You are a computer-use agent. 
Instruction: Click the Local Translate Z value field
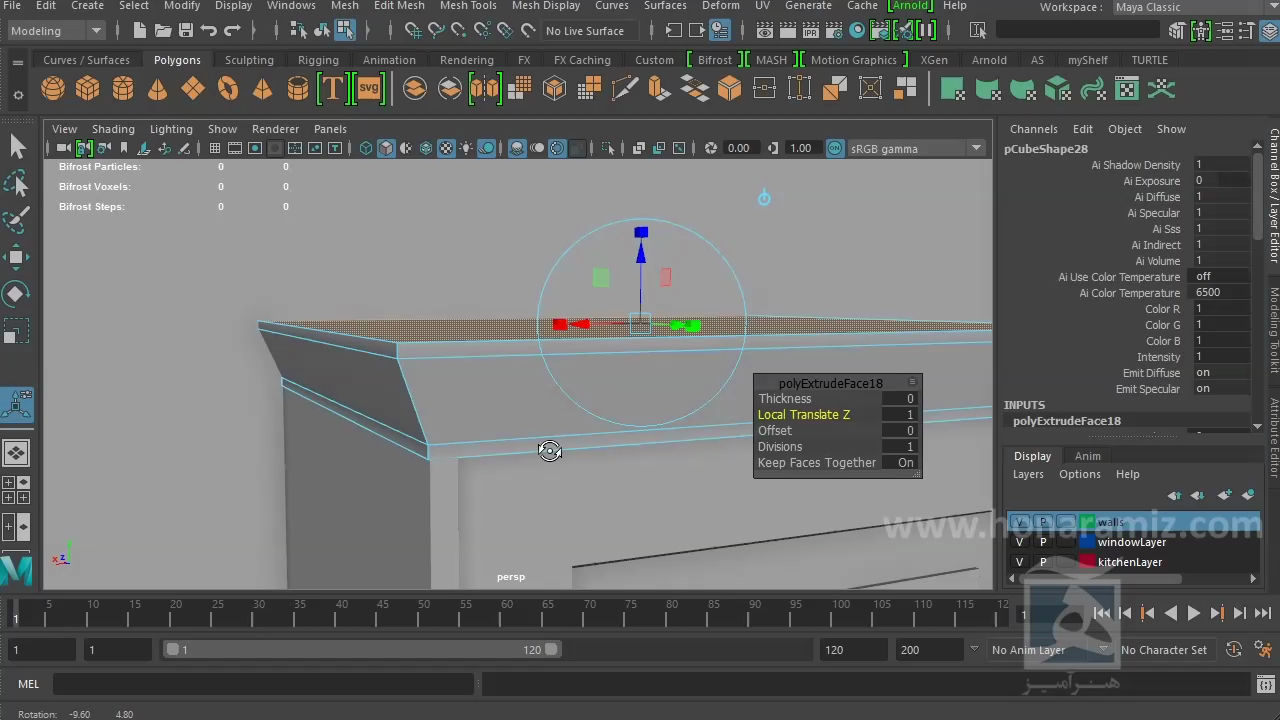coord(900,415)
